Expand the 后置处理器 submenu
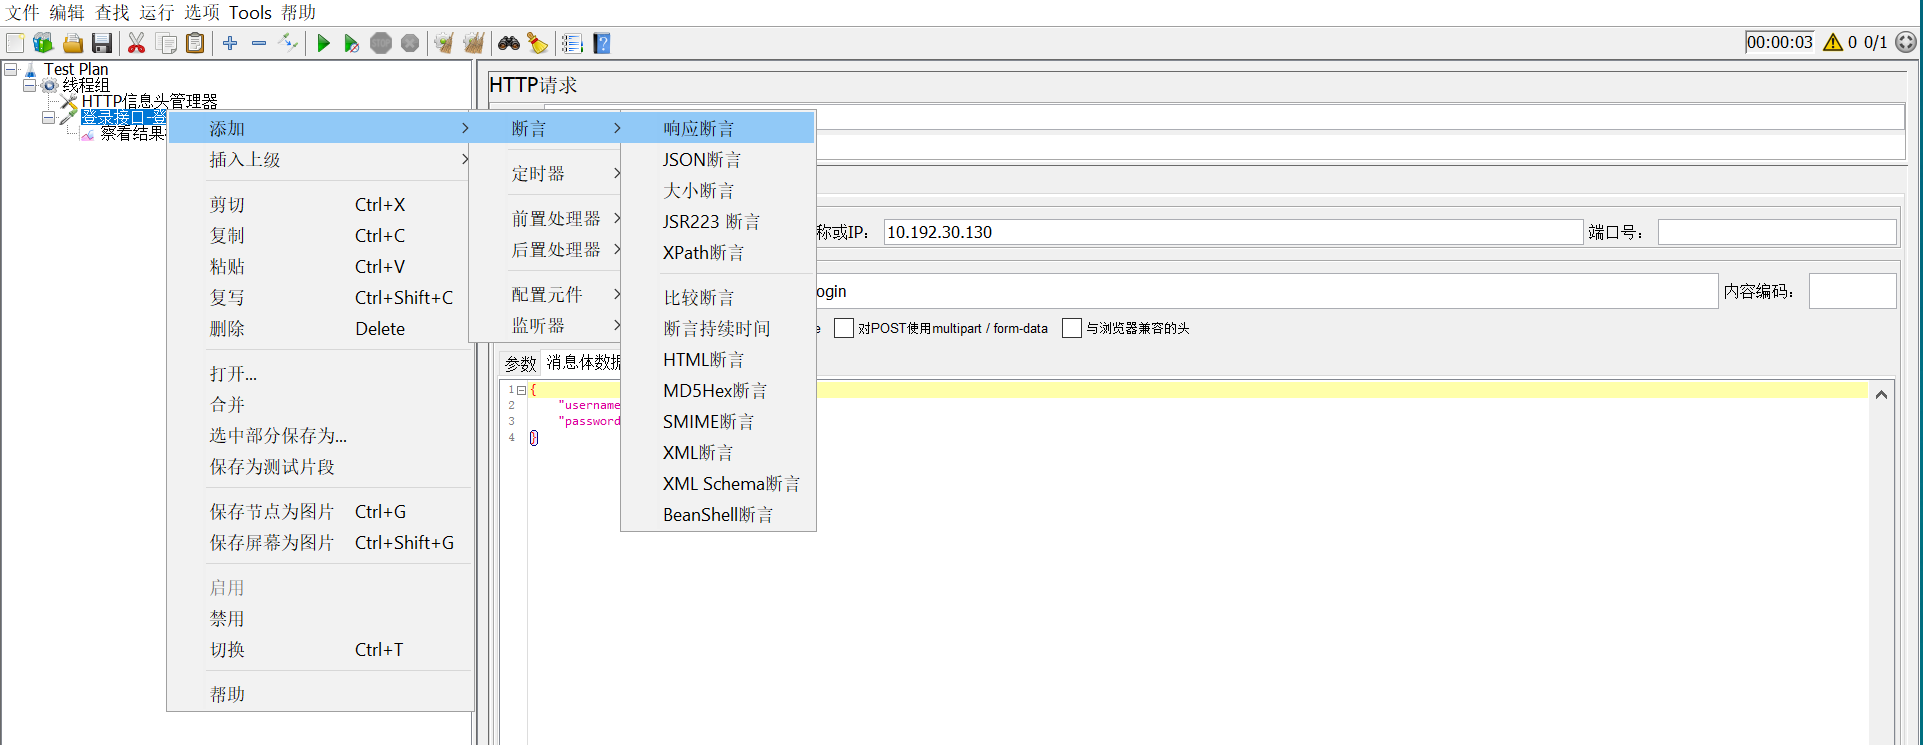 (x=546, y=249)
